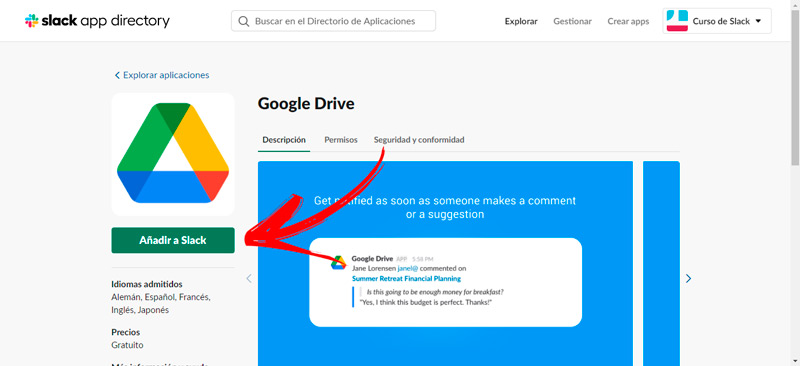Click the search magnifier icon

point(244,21)
